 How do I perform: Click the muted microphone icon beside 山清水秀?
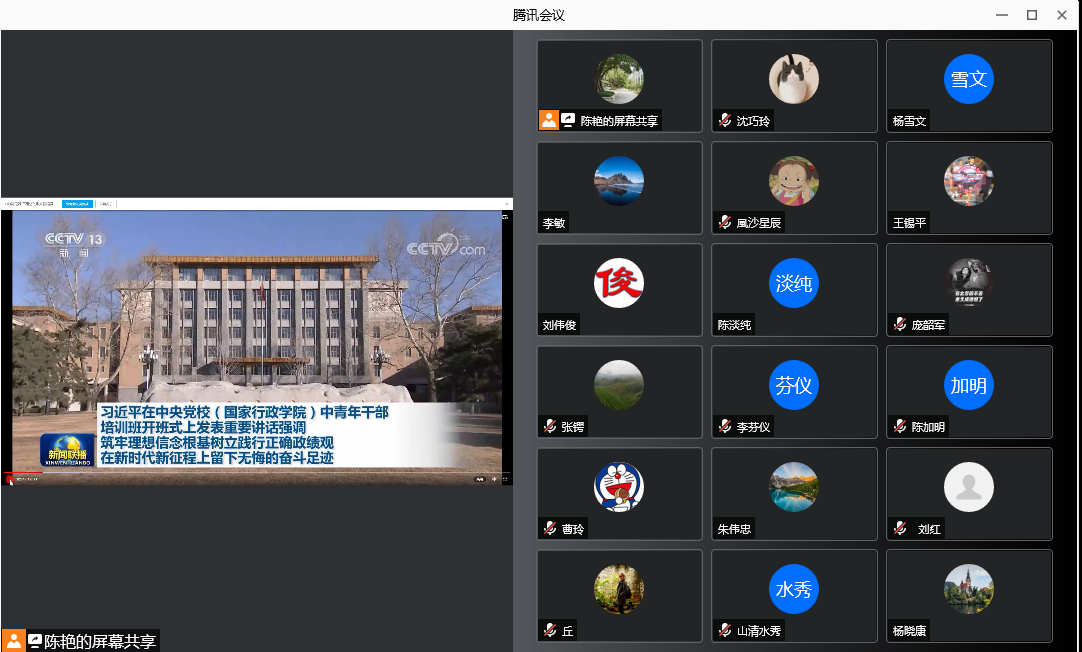pos(725,630)
